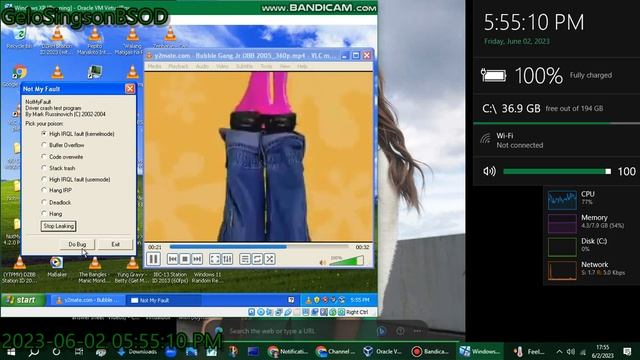Open VLC Tools menu
640x360 pixels.
pyautogui.click(x=266, y=67)
